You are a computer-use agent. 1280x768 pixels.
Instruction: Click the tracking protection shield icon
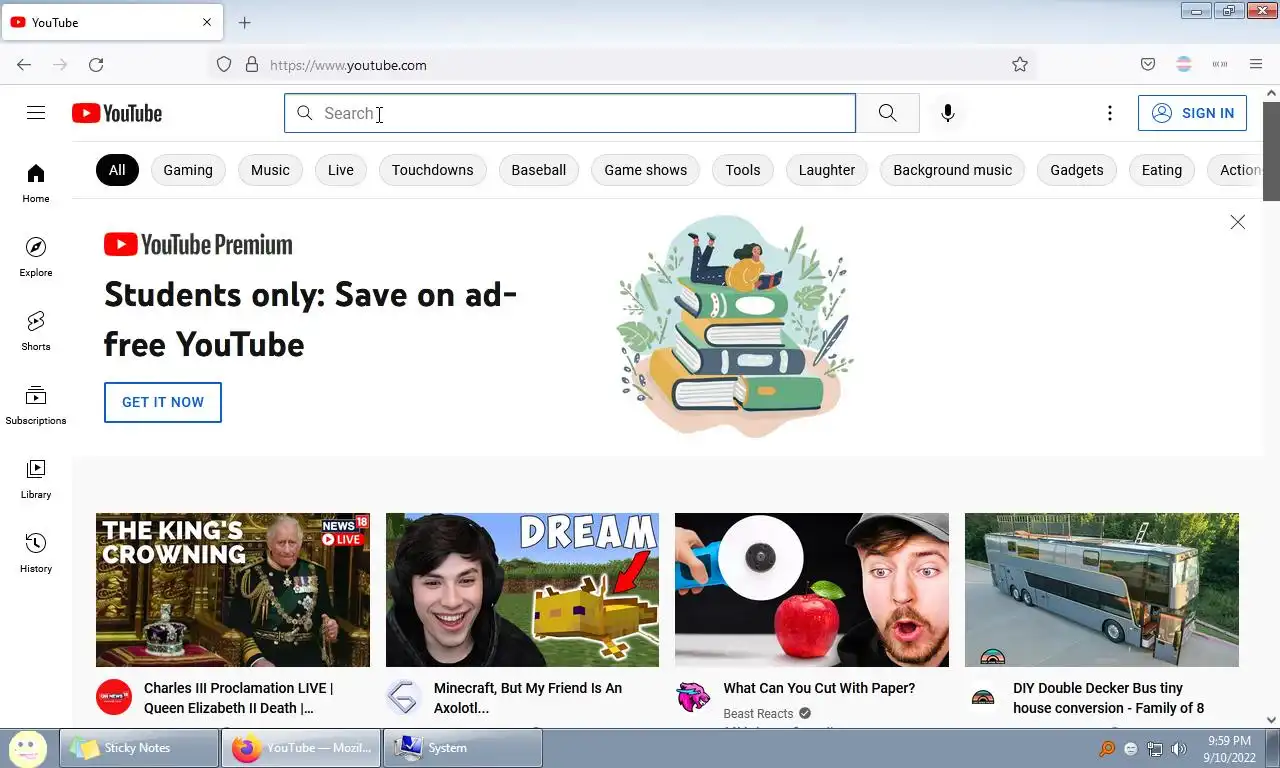(224, 65)
